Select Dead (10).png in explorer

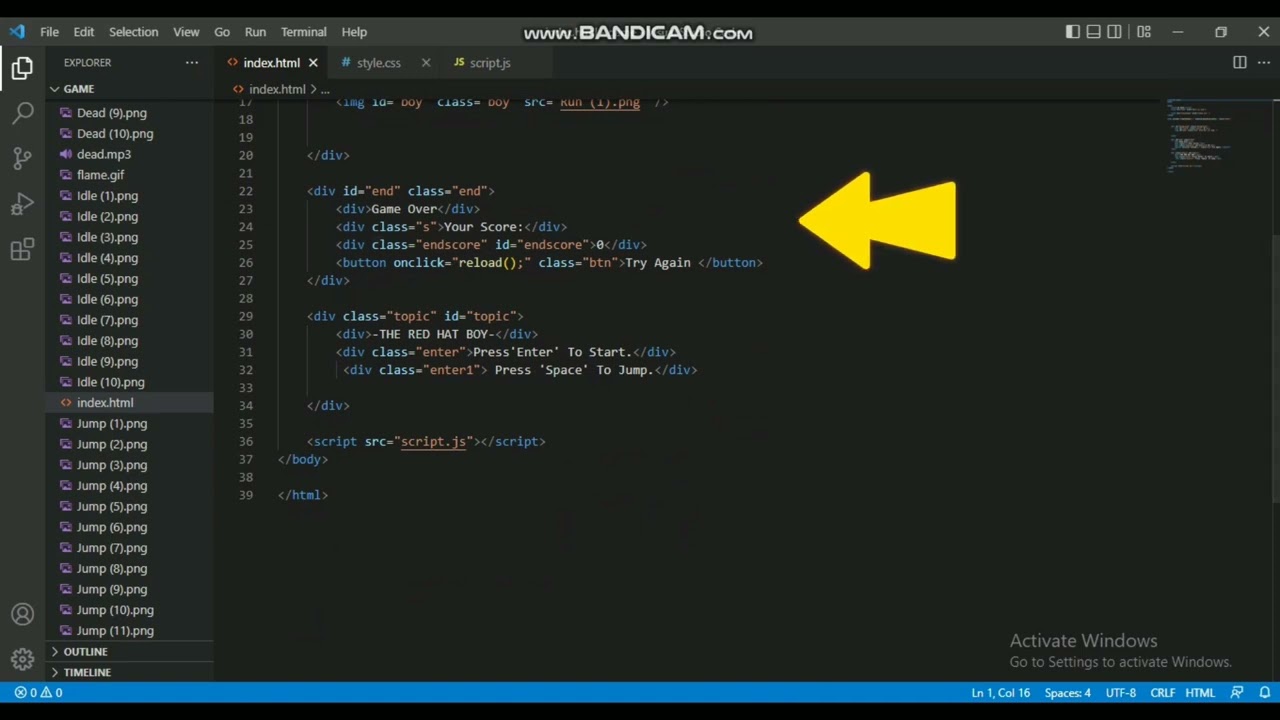click(x=115, y=133)
